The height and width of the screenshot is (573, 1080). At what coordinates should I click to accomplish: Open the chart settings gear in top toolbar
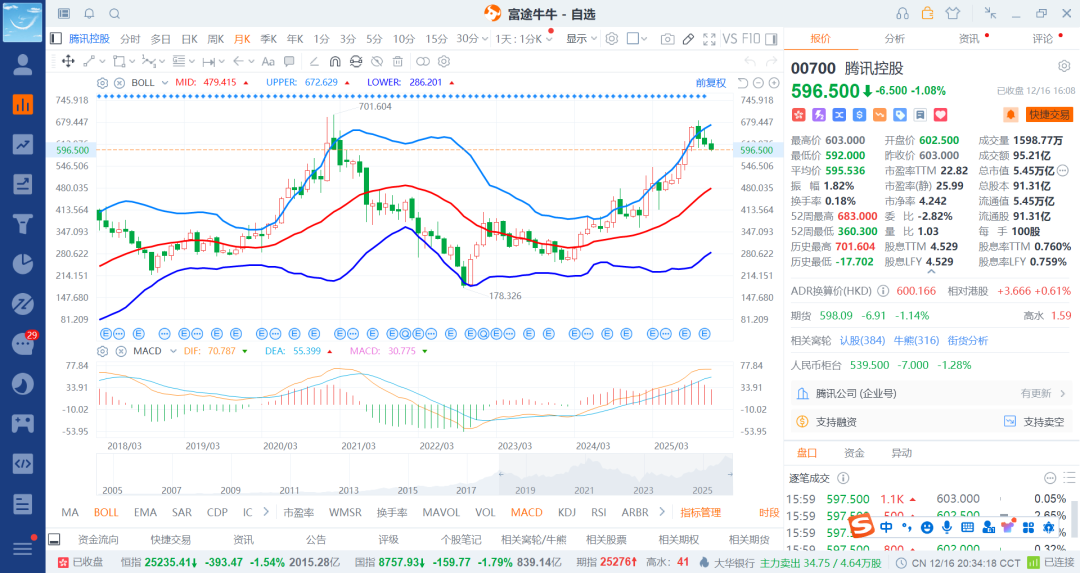pos(611,39)
